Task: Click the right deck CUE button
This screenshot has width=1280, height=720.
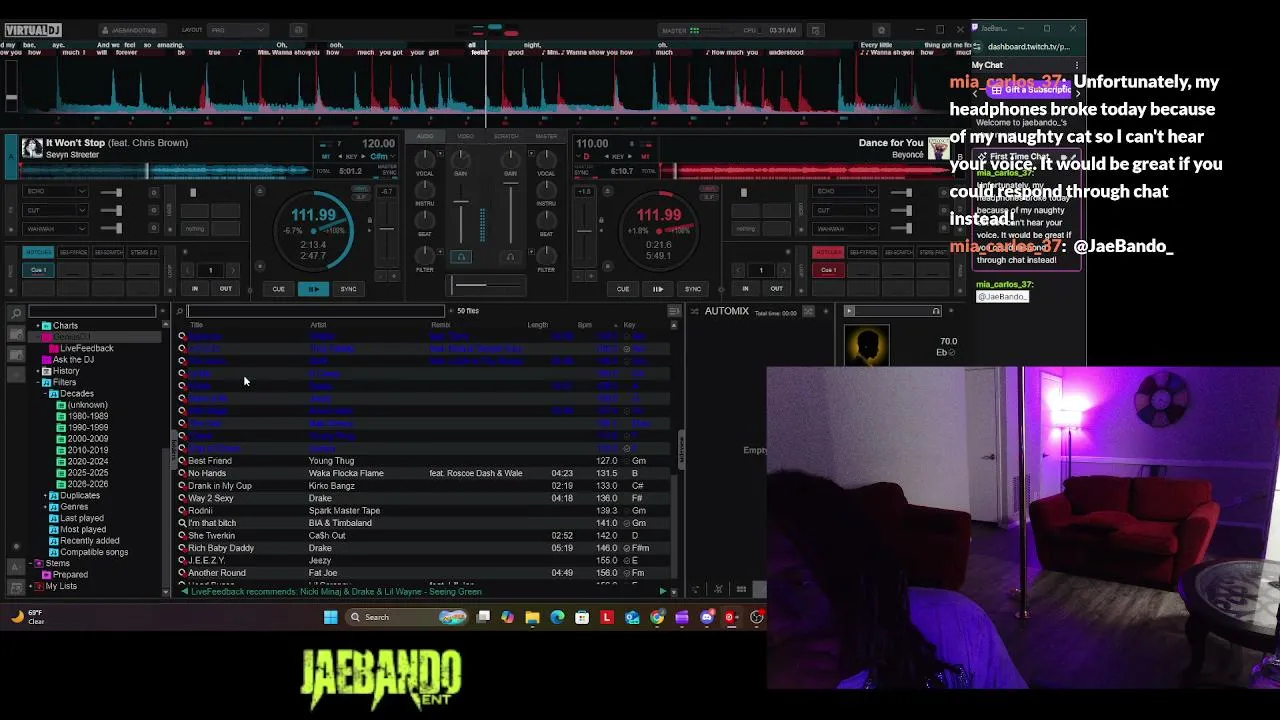Action: pos(623,289)
